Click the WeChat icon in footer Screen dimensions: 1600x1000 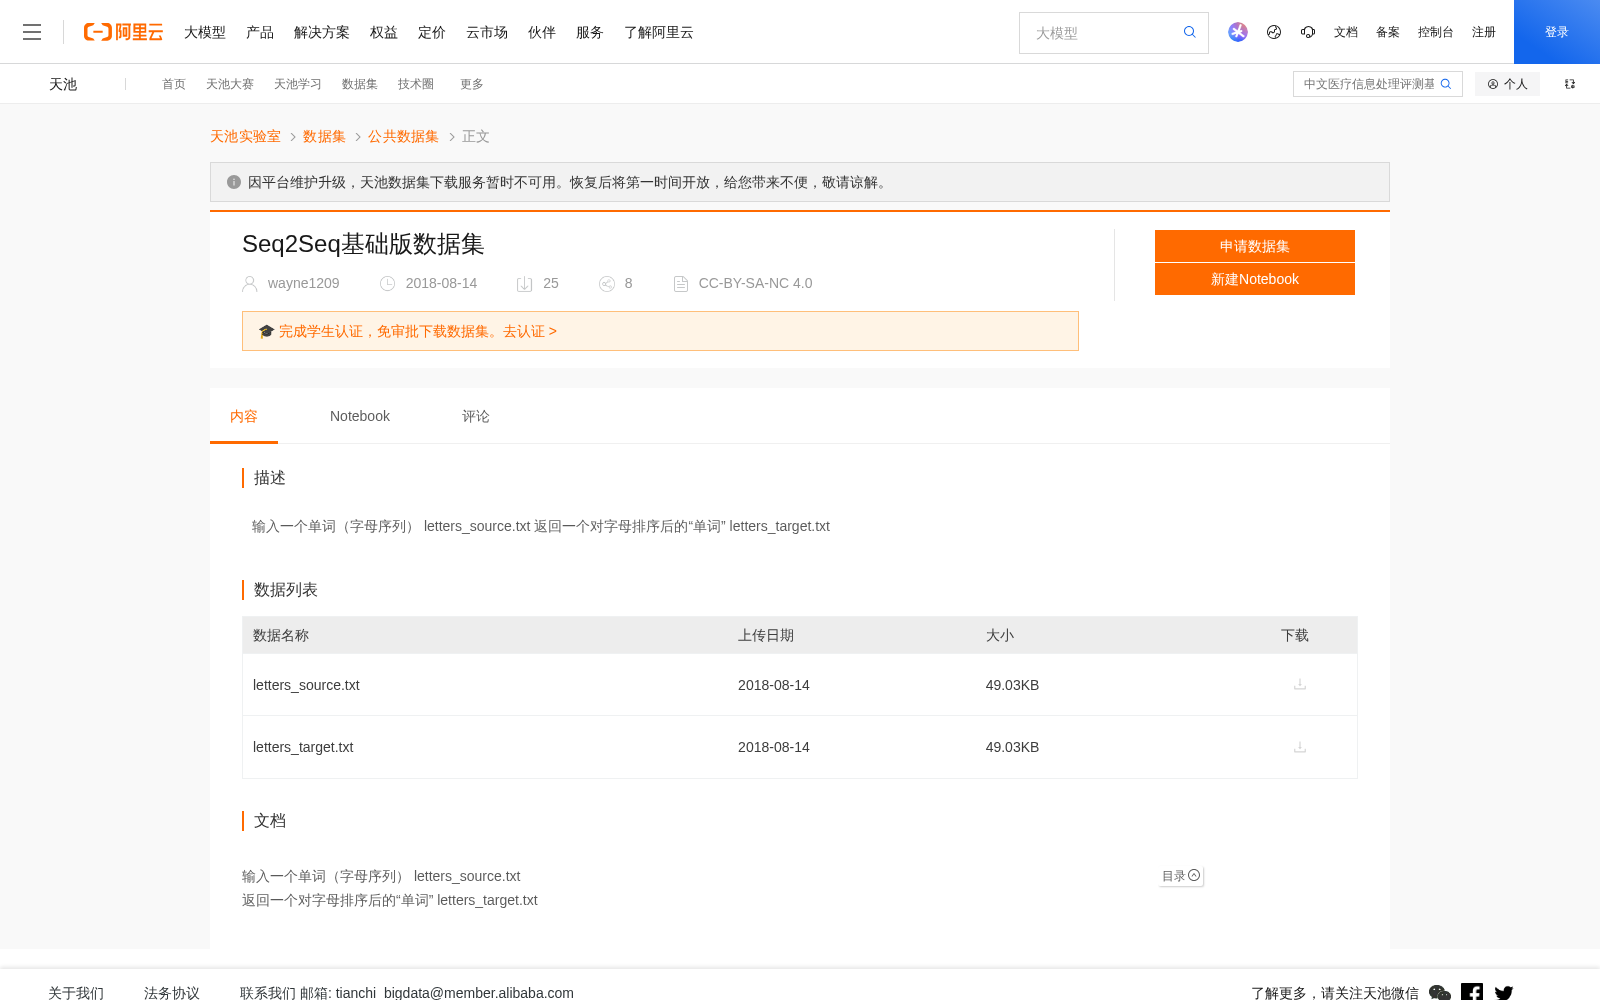pos(1440,993)
